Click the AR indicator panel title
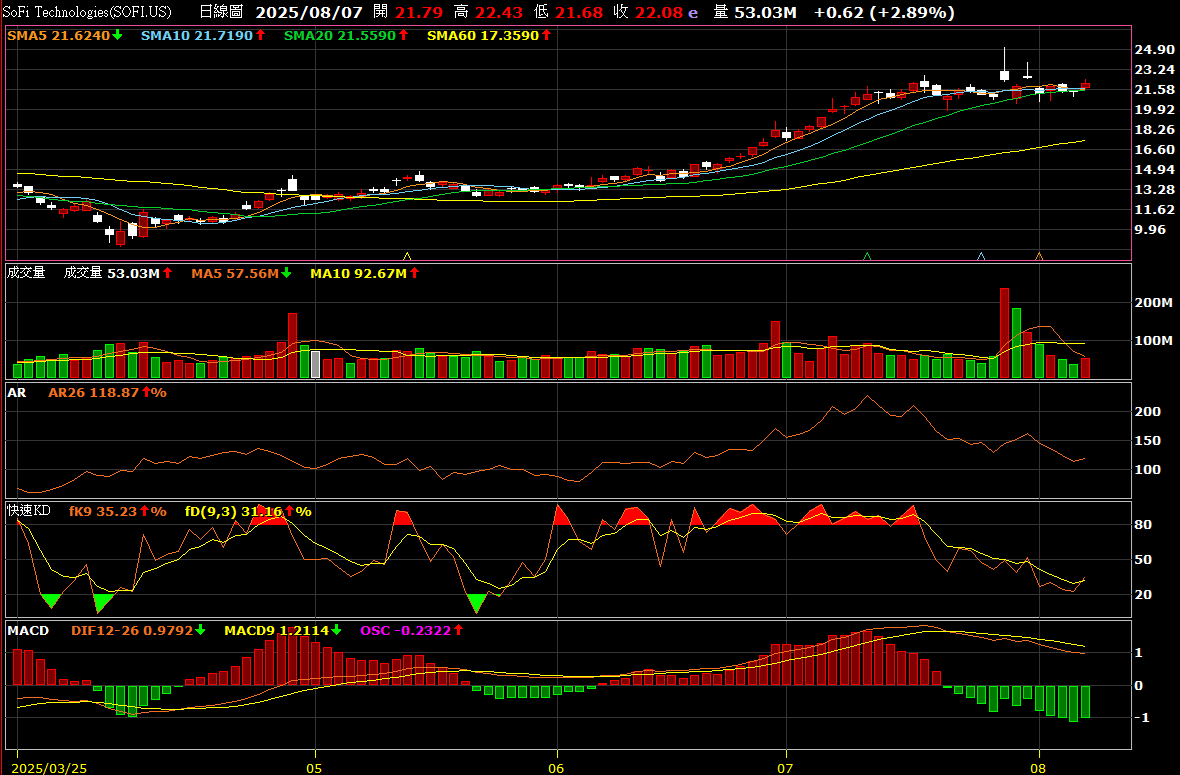This screenshot has width=1180, height=775. pos(17,393)
